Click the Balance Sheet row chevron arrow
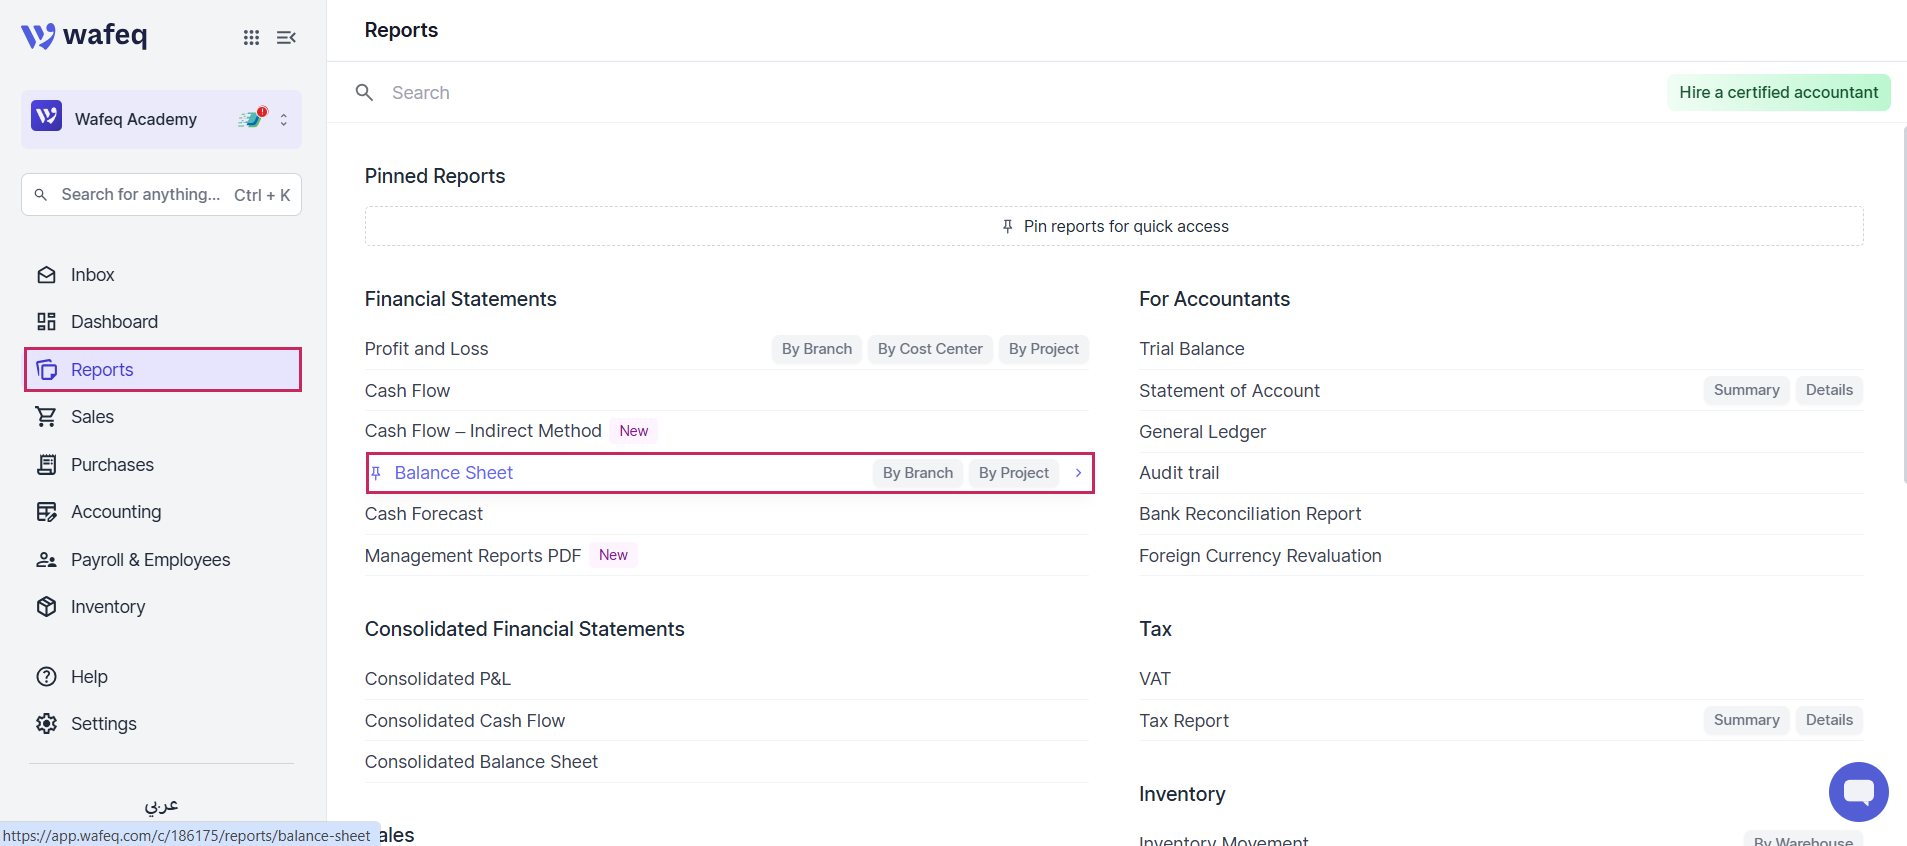This screenshot has height=846, width=1907. pyautogui.click(x=1078, y=473)
